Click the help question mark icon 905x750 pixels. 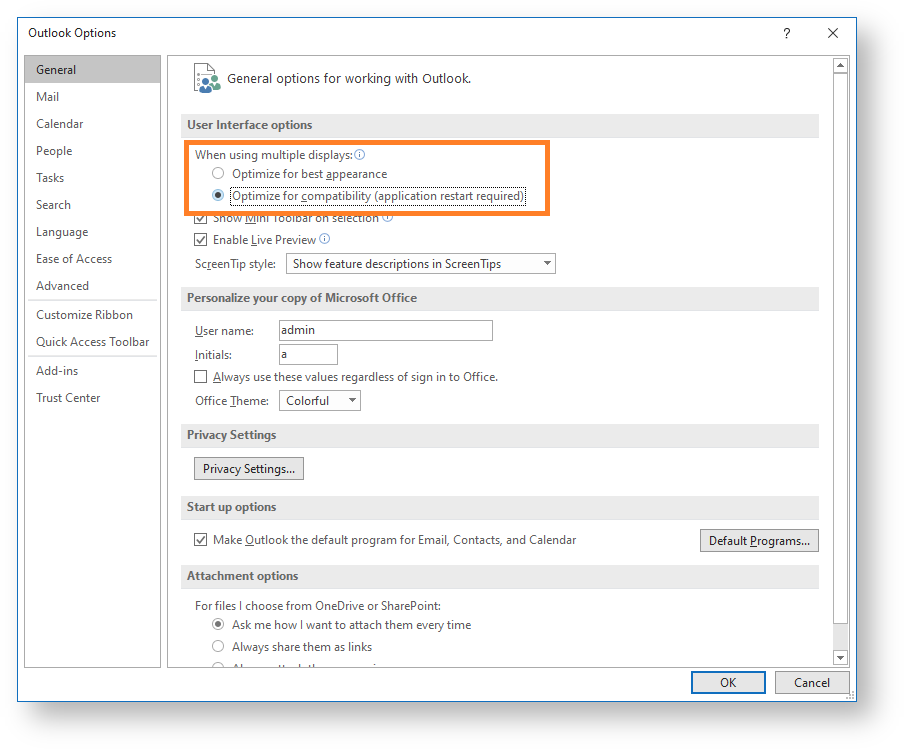(786, 33)
